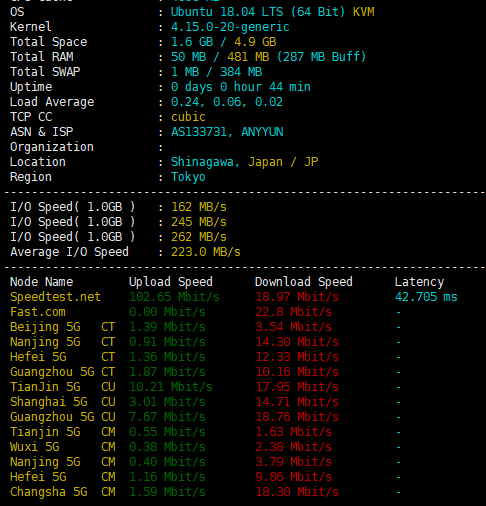Click the ASN value AS133731, ANYYUN

coord(227,132)
